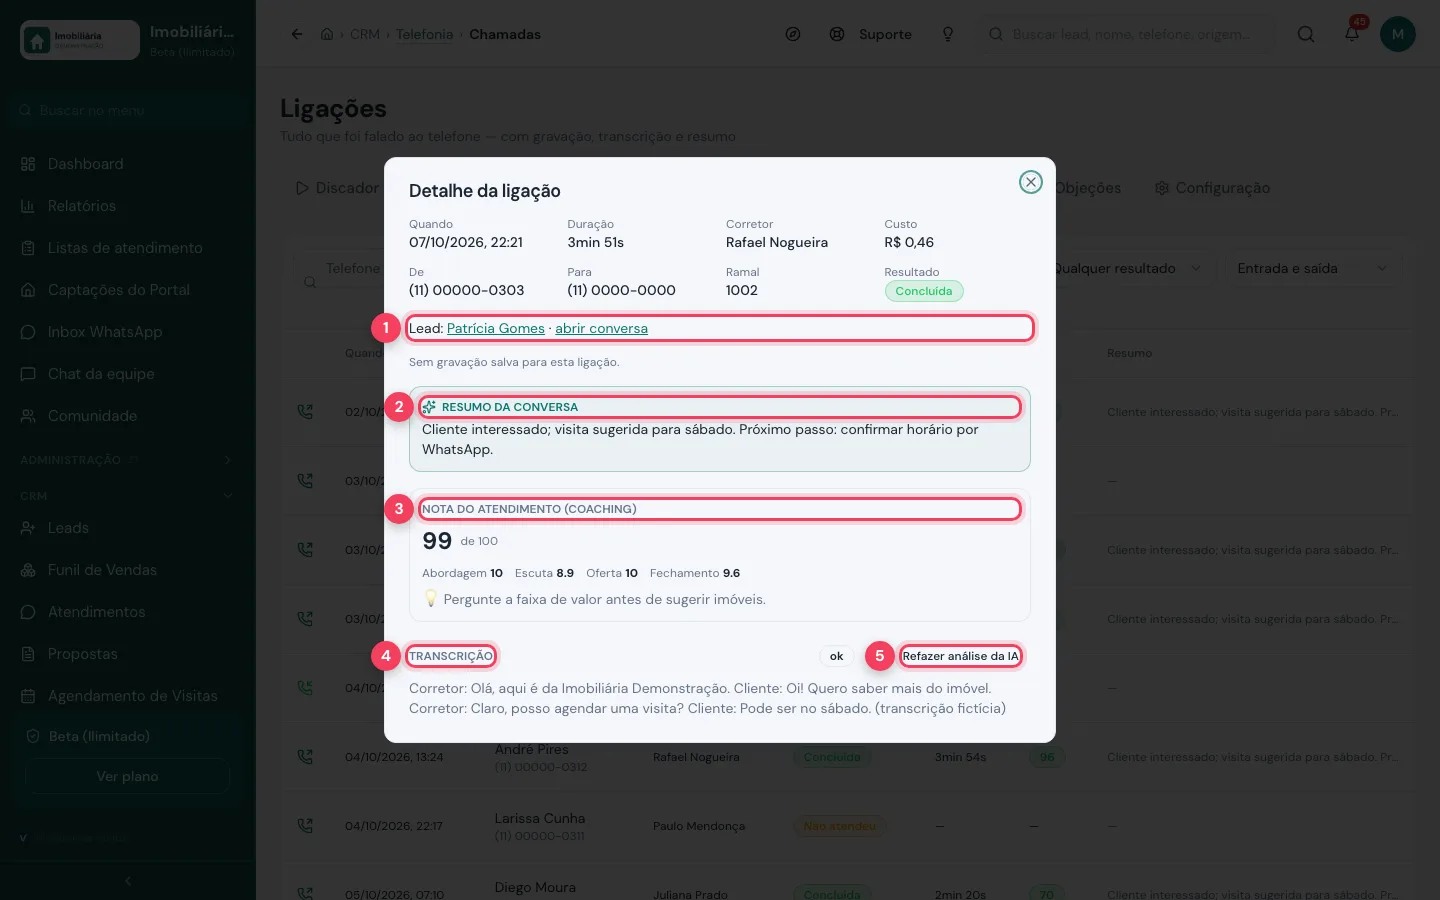
Task: Open Dashboard in the sidebar
Action: (128, 164)
